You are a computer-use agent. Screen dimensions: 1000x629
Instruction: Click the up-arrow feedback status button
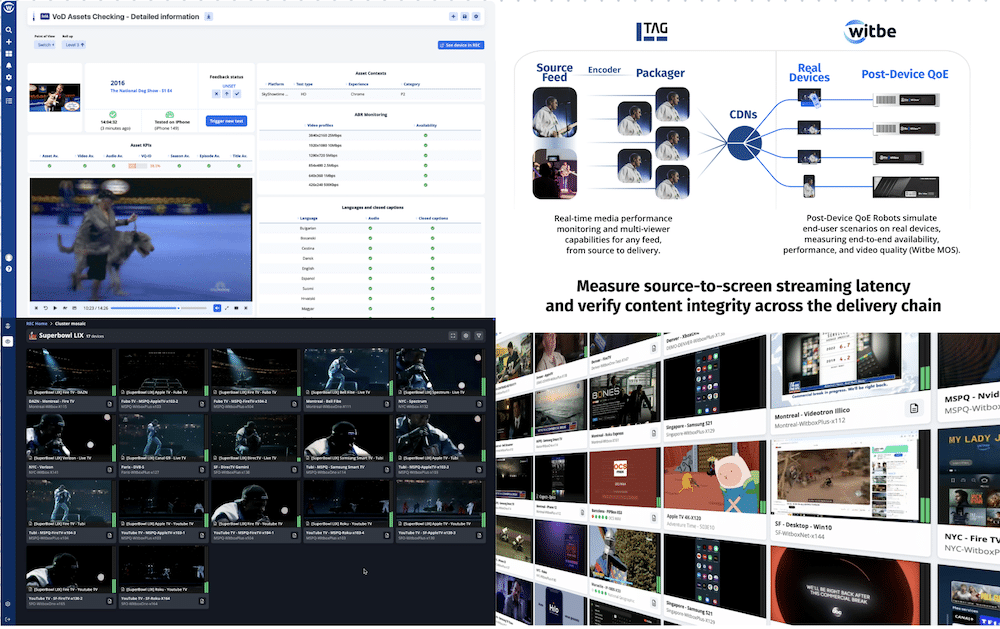coord(226,94)
